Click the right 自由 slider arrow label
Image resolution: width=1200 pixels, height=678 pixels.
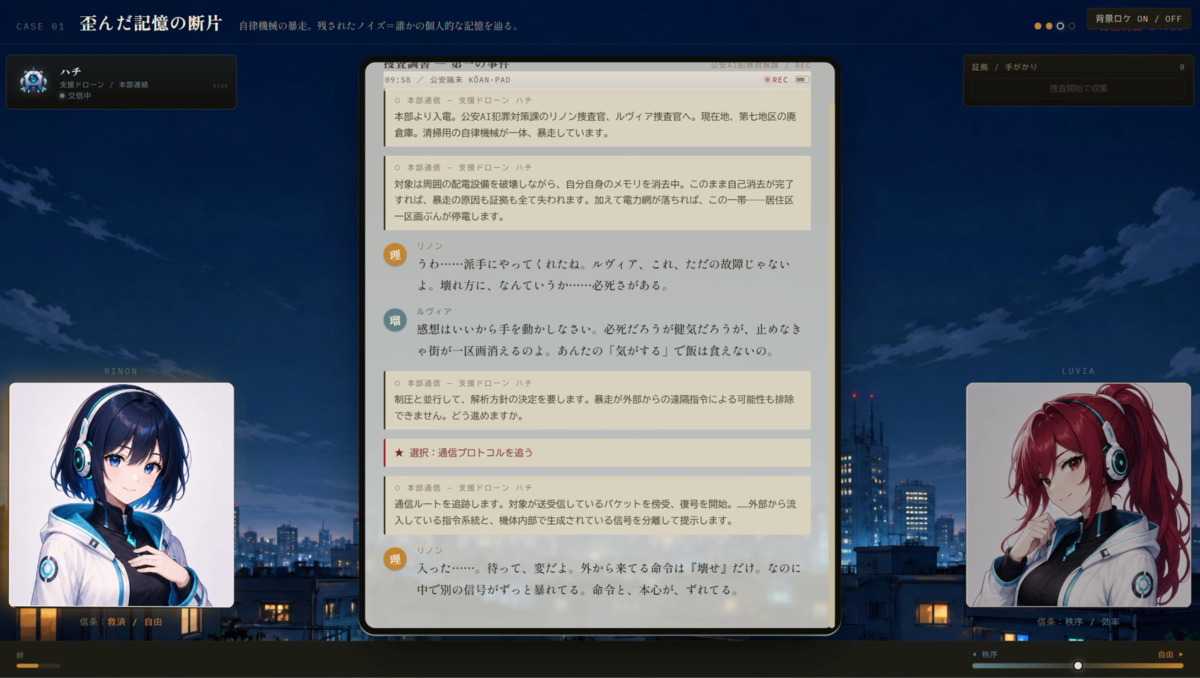click(x=1170, y=654)
